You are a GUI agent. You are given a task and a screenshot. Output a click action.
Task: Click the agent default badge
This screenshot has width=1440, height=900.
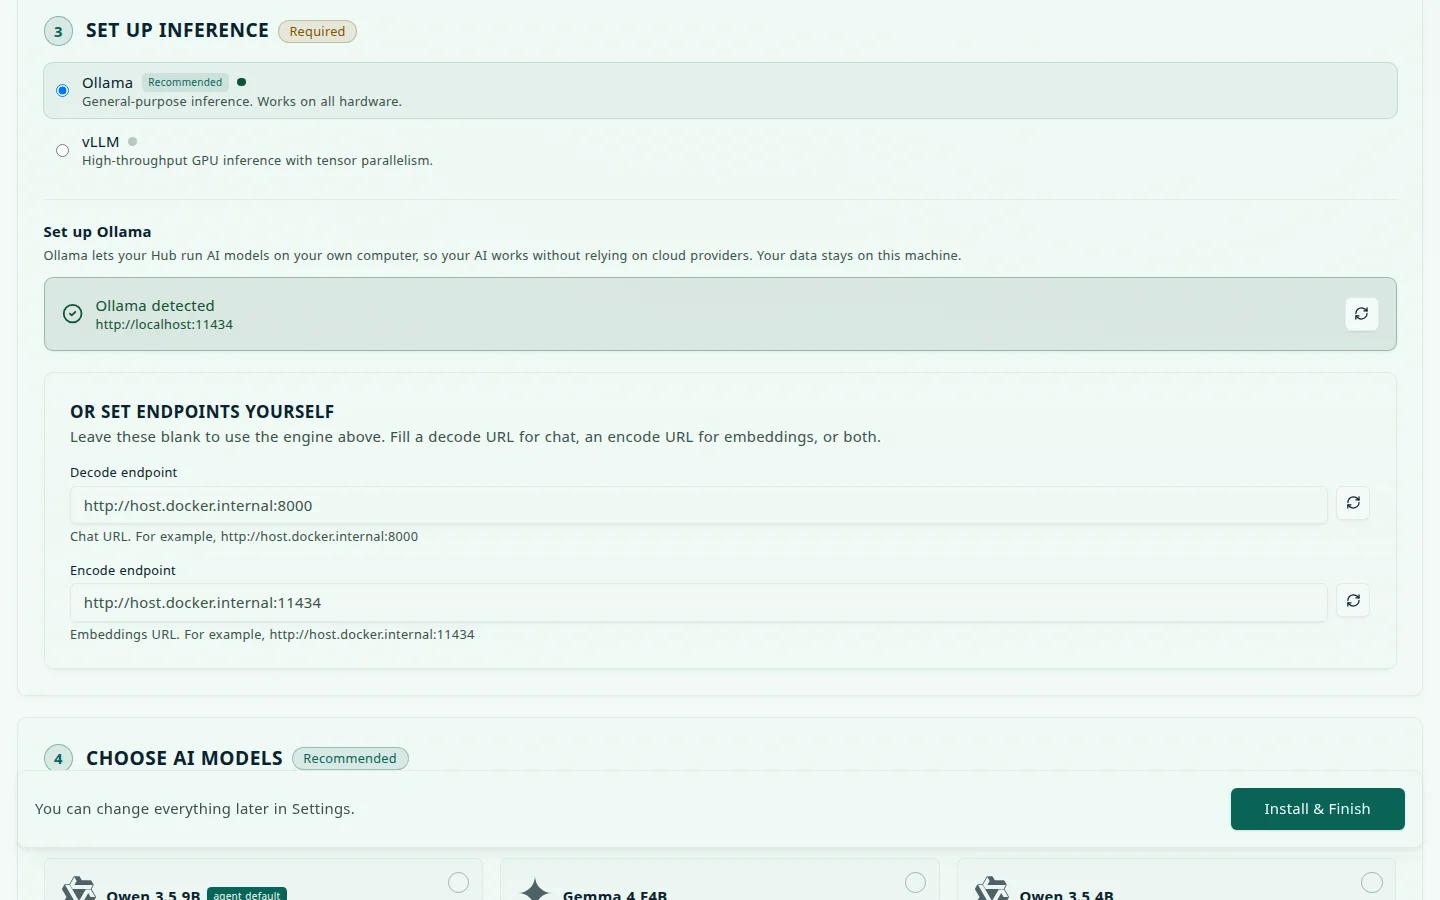click(x=247, y=894)
